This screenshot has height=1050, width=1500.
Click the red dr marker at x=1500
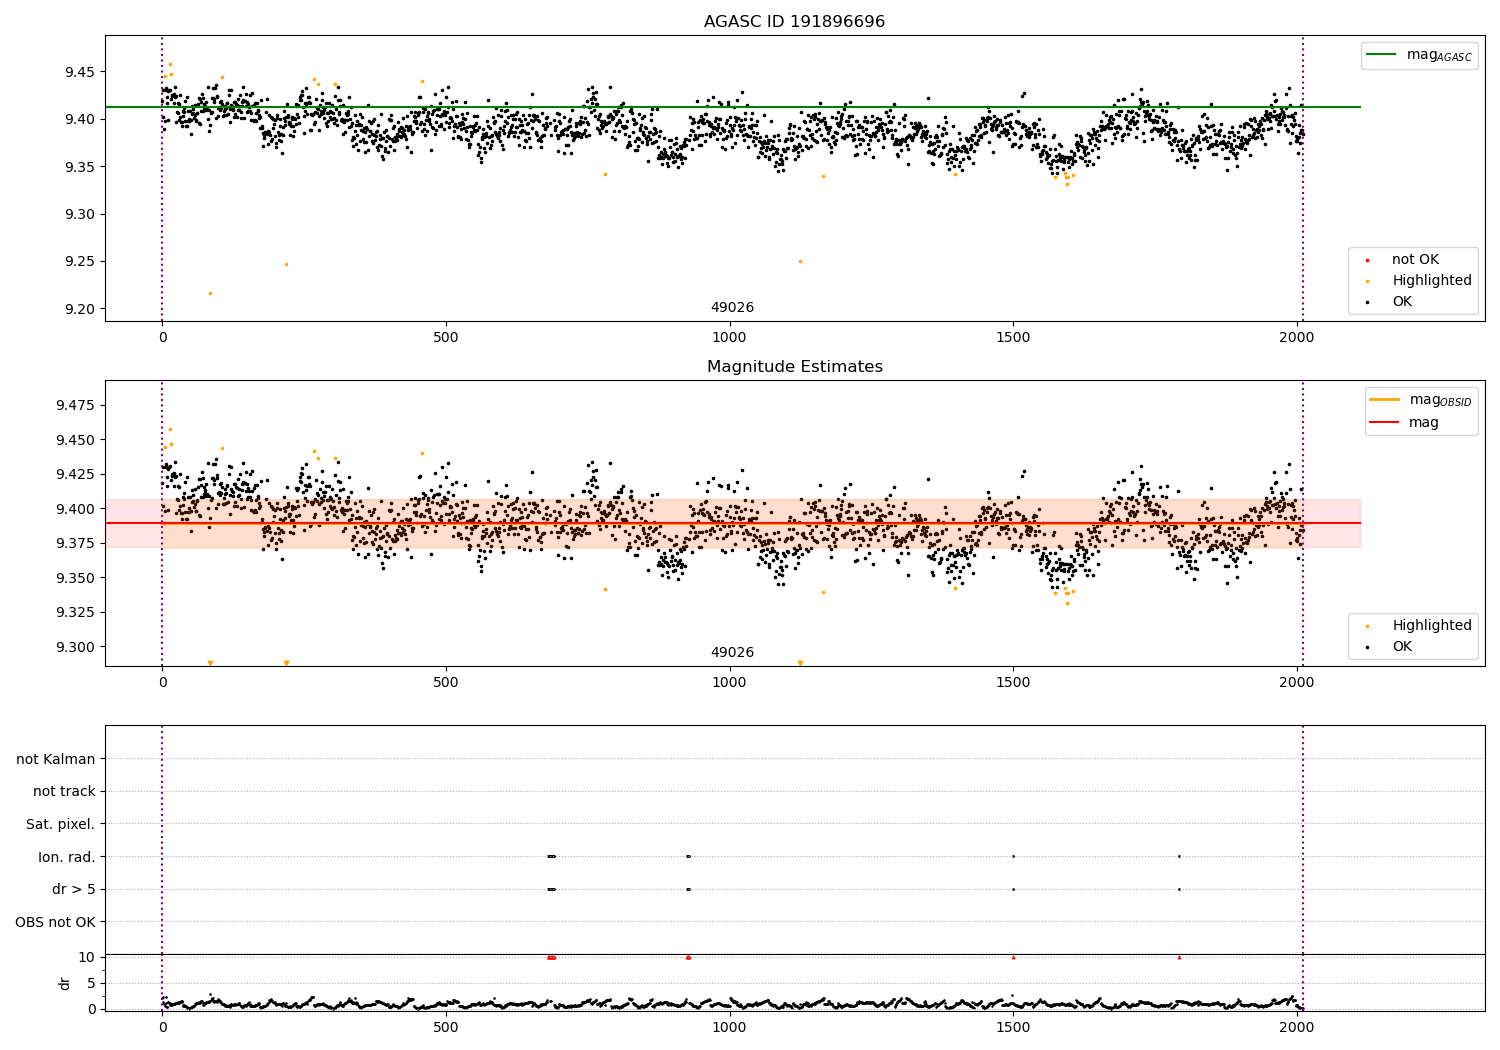click(1013, 957)
